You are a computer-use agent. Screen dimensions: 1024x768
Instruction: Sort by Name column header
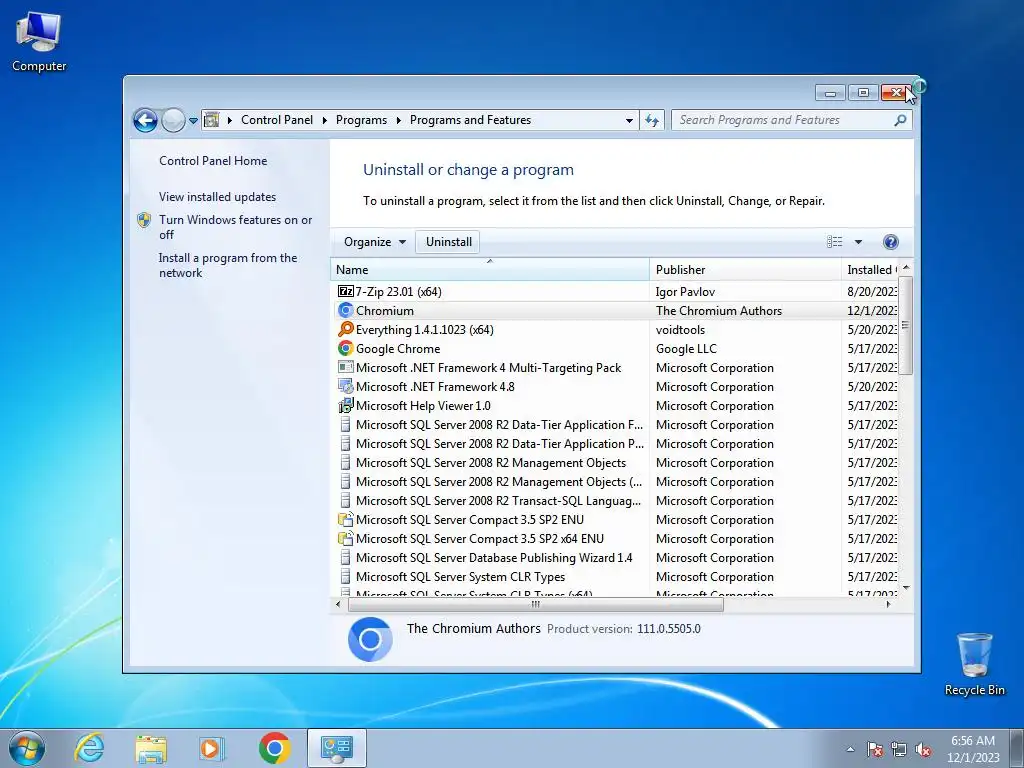coord(490,270)
